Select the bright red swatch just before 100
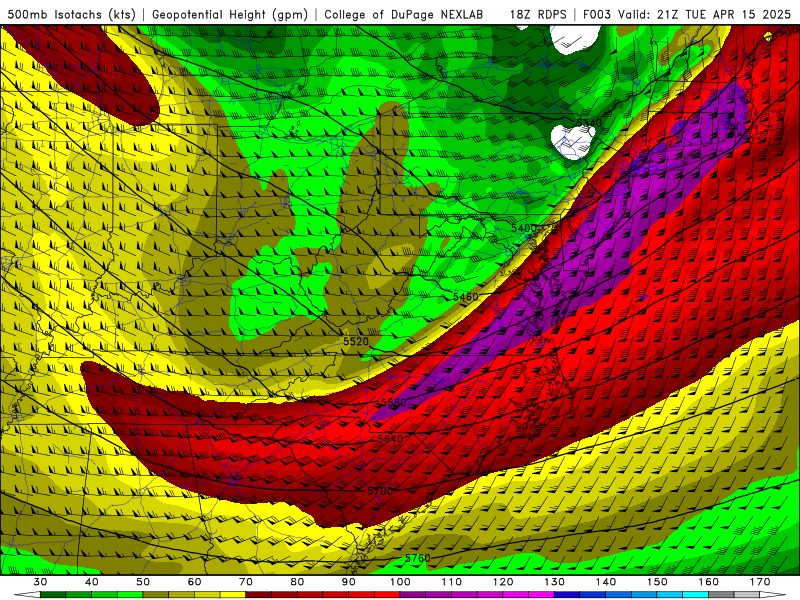The width and height of the screenshot is (800, 600). [387, 595]
